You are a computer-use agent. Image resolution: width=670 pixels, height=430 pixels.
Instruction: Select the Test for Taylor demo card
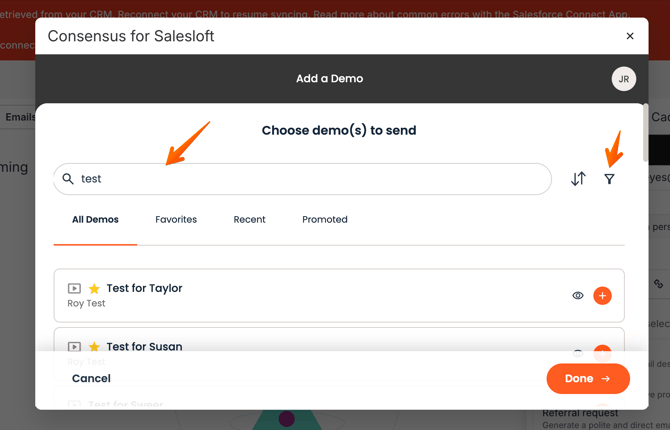[339, 295]
